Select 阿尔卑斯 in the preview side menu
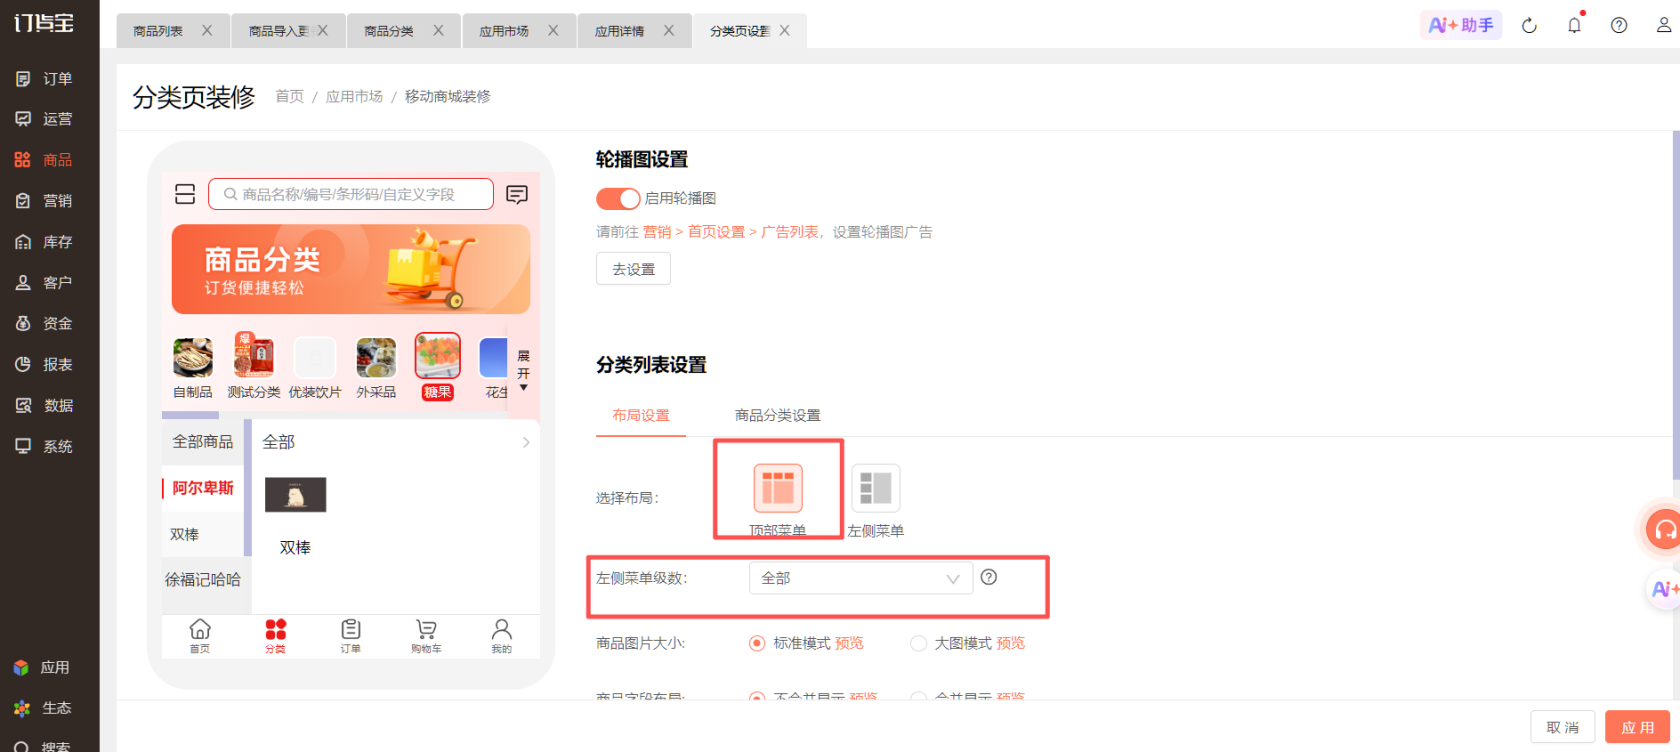This screenshot has width=1680, height=752. 203,488
